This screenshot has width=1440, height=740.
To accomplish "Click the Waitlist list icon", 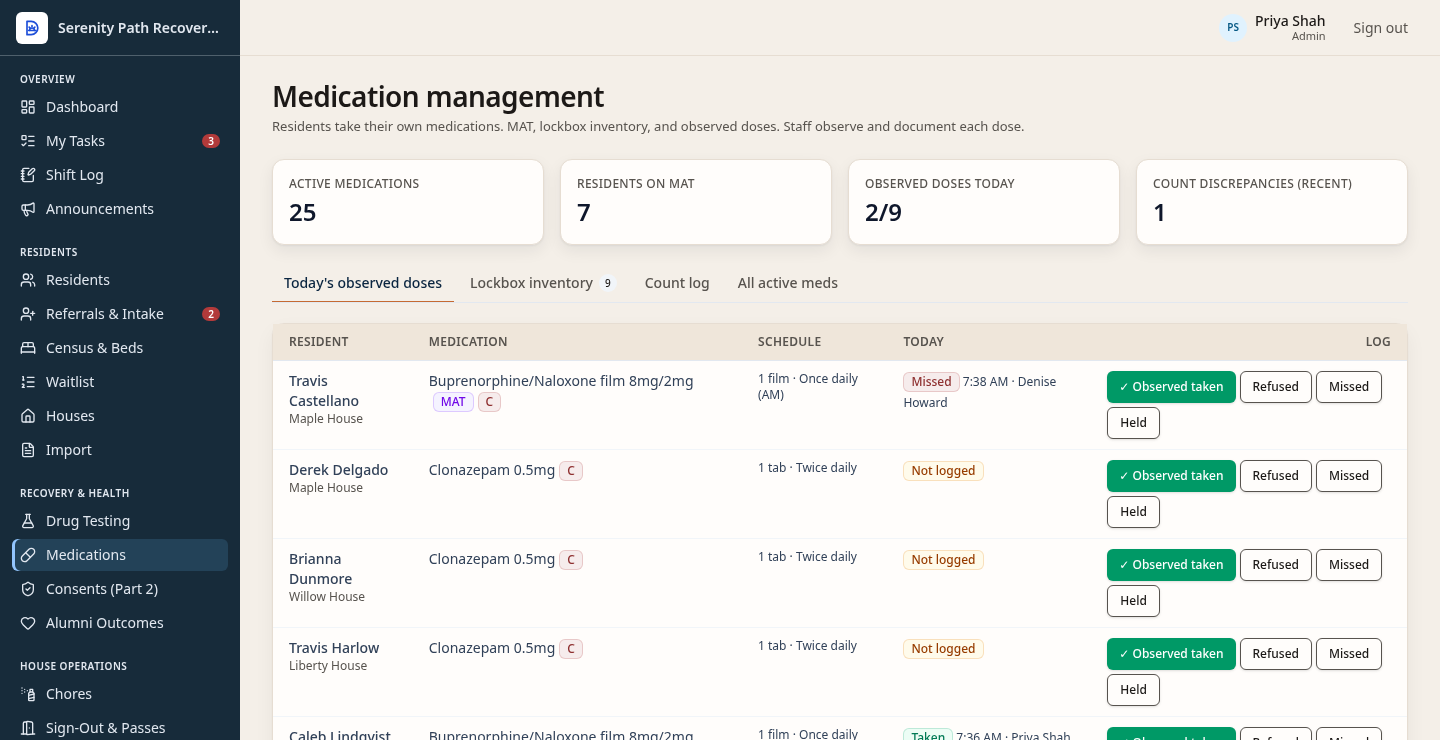I will point(28,382).
